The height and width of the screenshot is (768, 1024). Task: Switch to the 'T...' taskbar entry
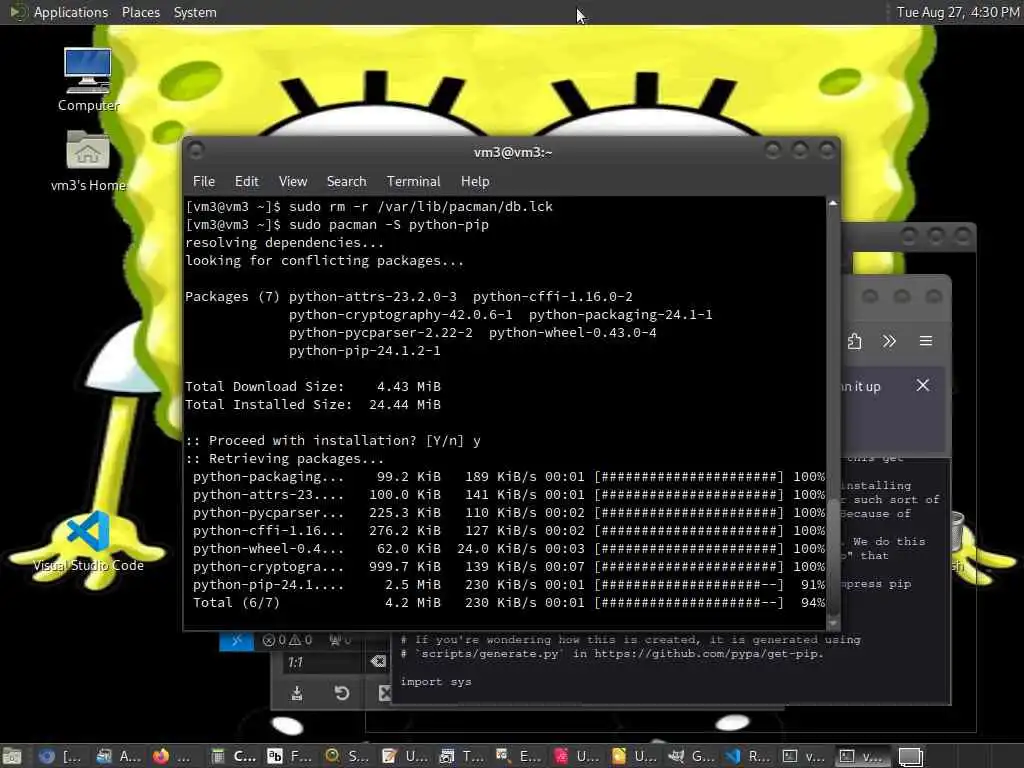[x=461, y=756]
